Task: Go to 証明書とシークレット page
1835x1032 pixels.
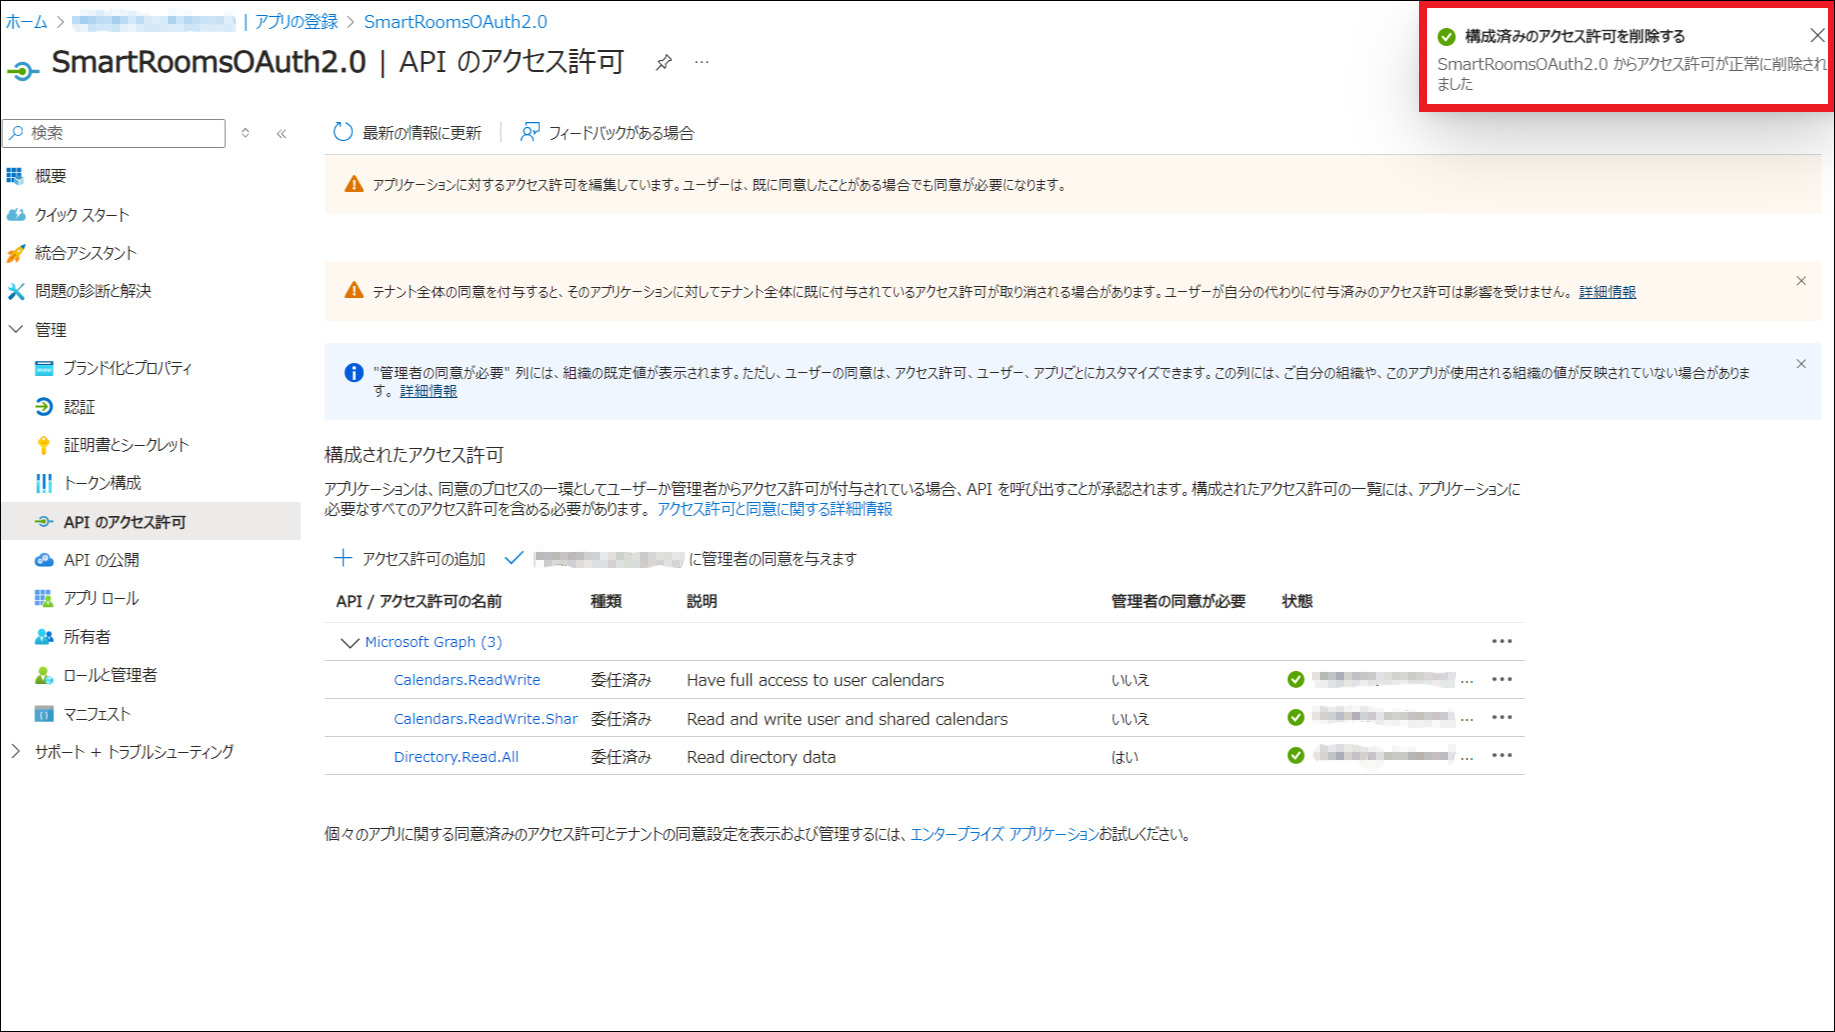Action: (x=126, y=445)
